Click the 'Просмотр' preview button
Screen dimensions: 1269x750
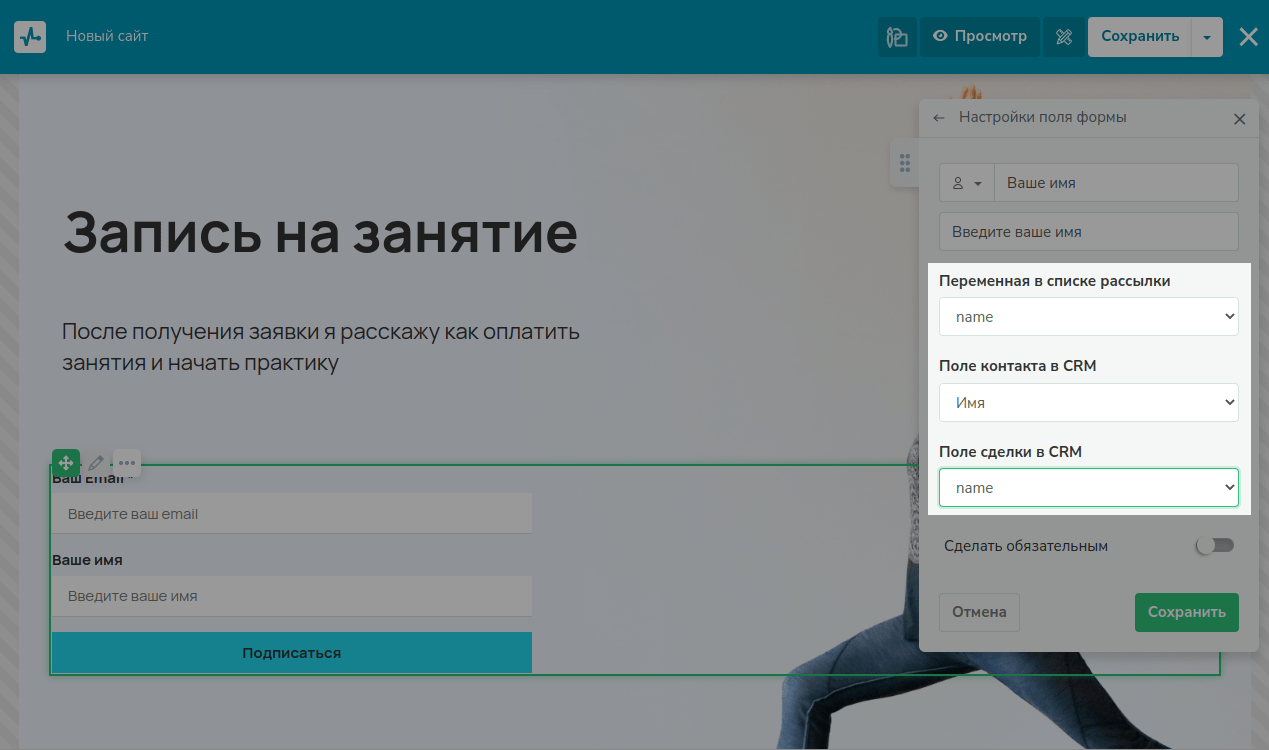click(980, 37)
